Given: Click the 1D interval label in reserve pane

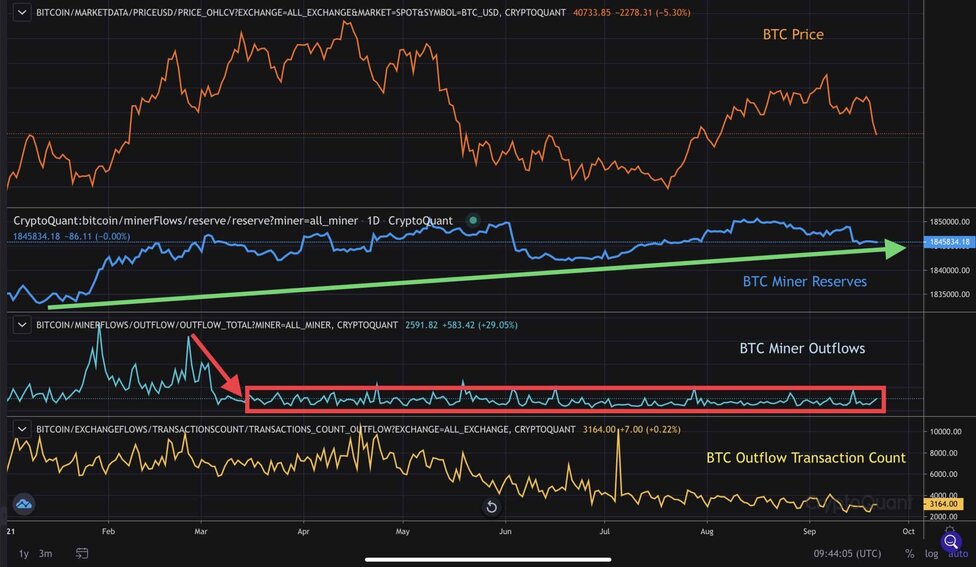Looking at the screenshot, I should (373, 221).
